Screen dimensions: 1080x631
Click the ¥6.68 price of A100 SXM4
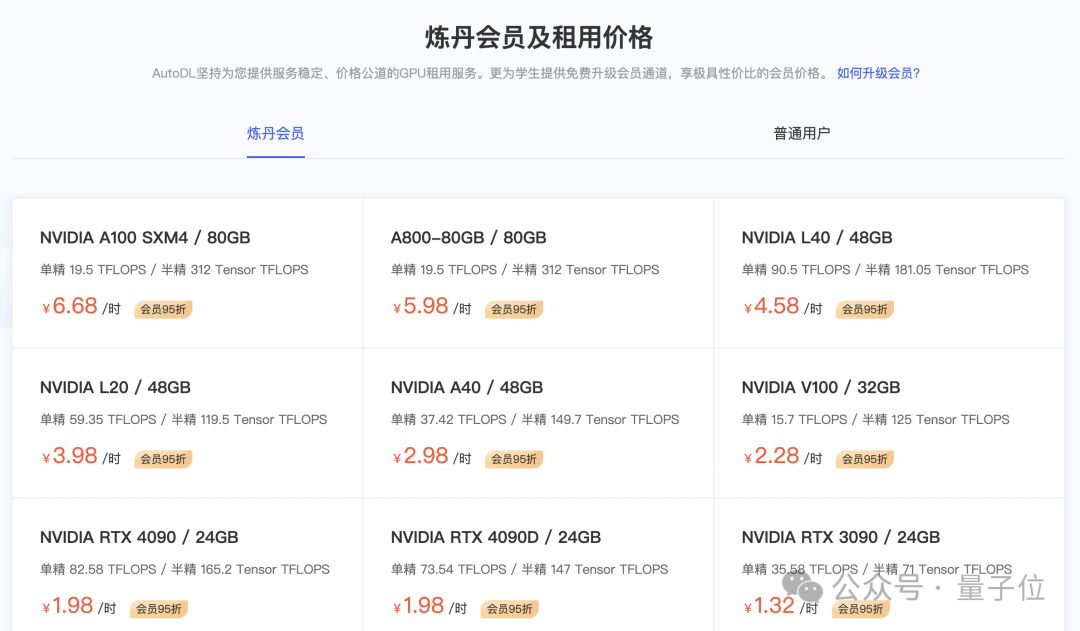point(70,306)
